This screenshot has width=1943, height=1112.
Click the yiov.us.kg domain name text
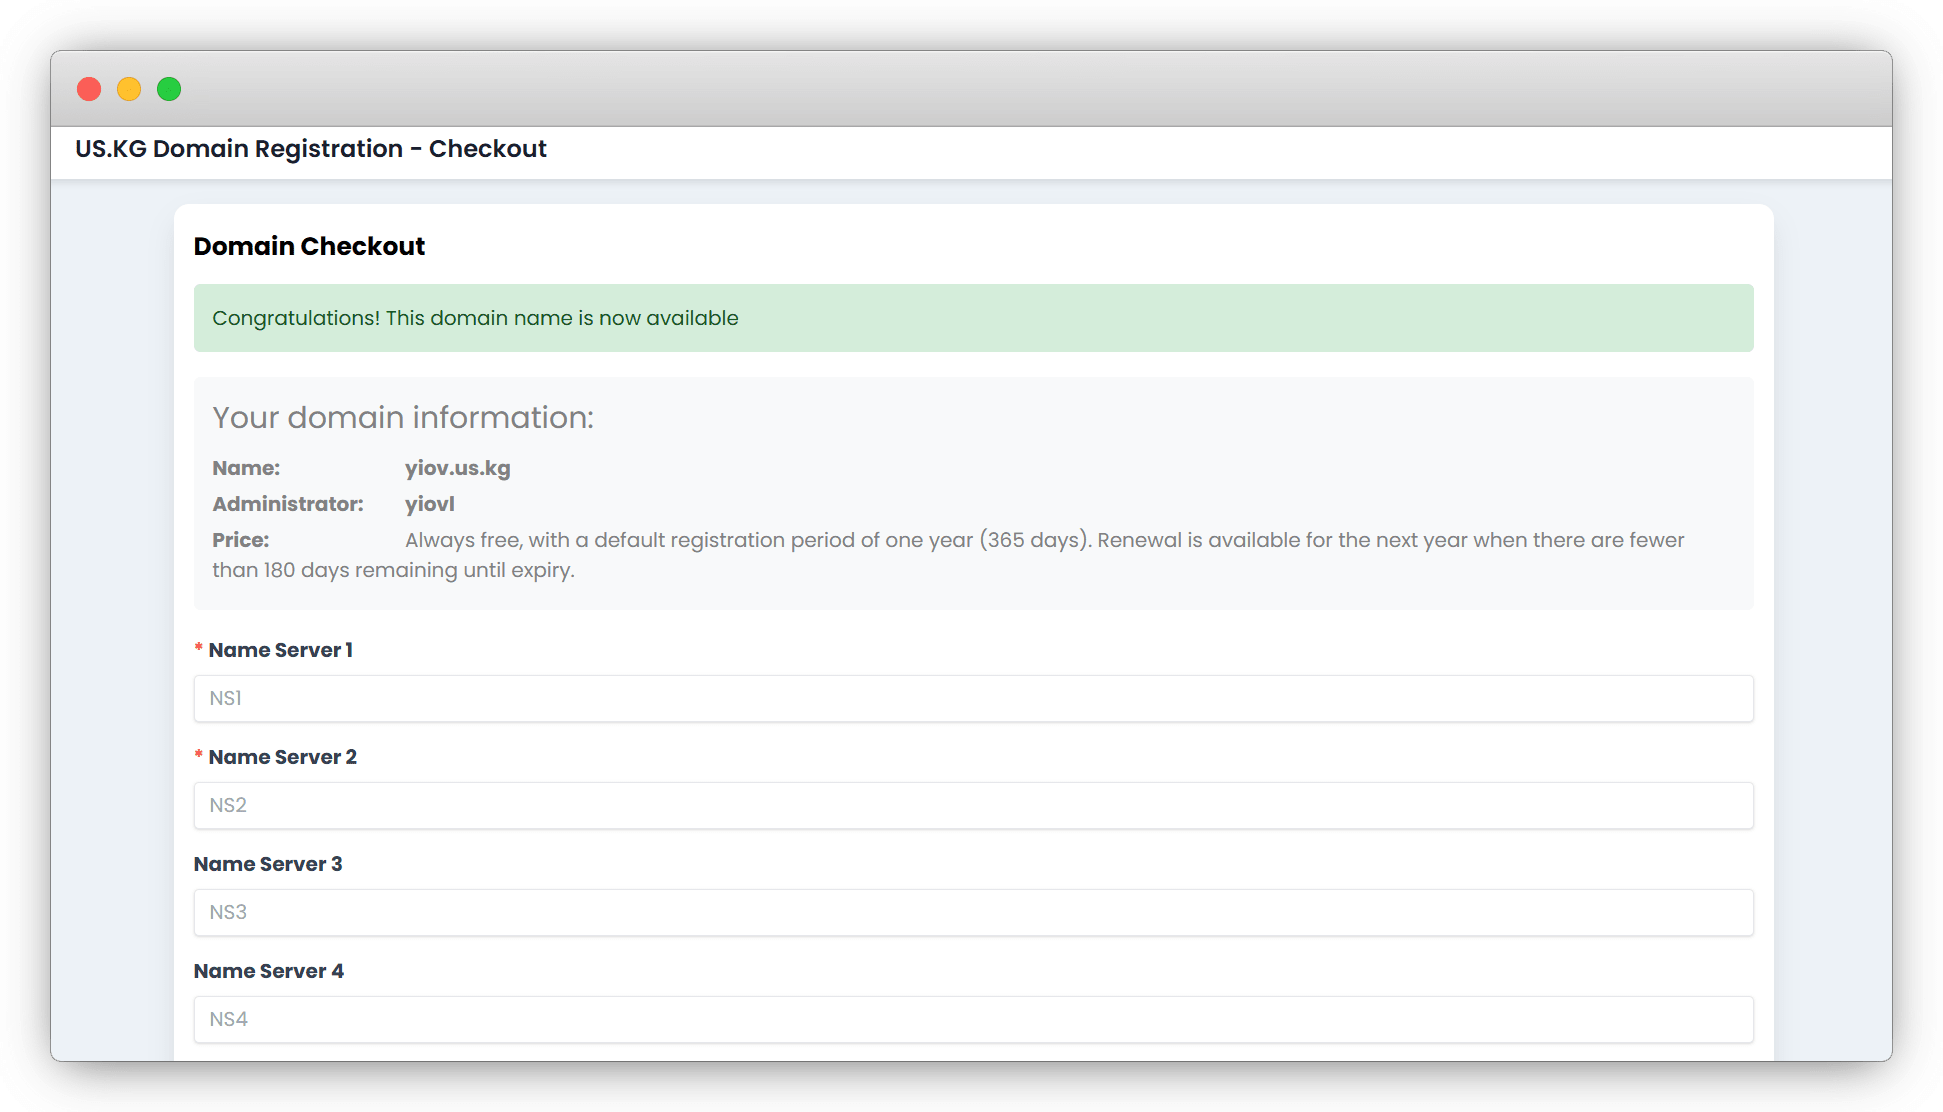[457, 468]
